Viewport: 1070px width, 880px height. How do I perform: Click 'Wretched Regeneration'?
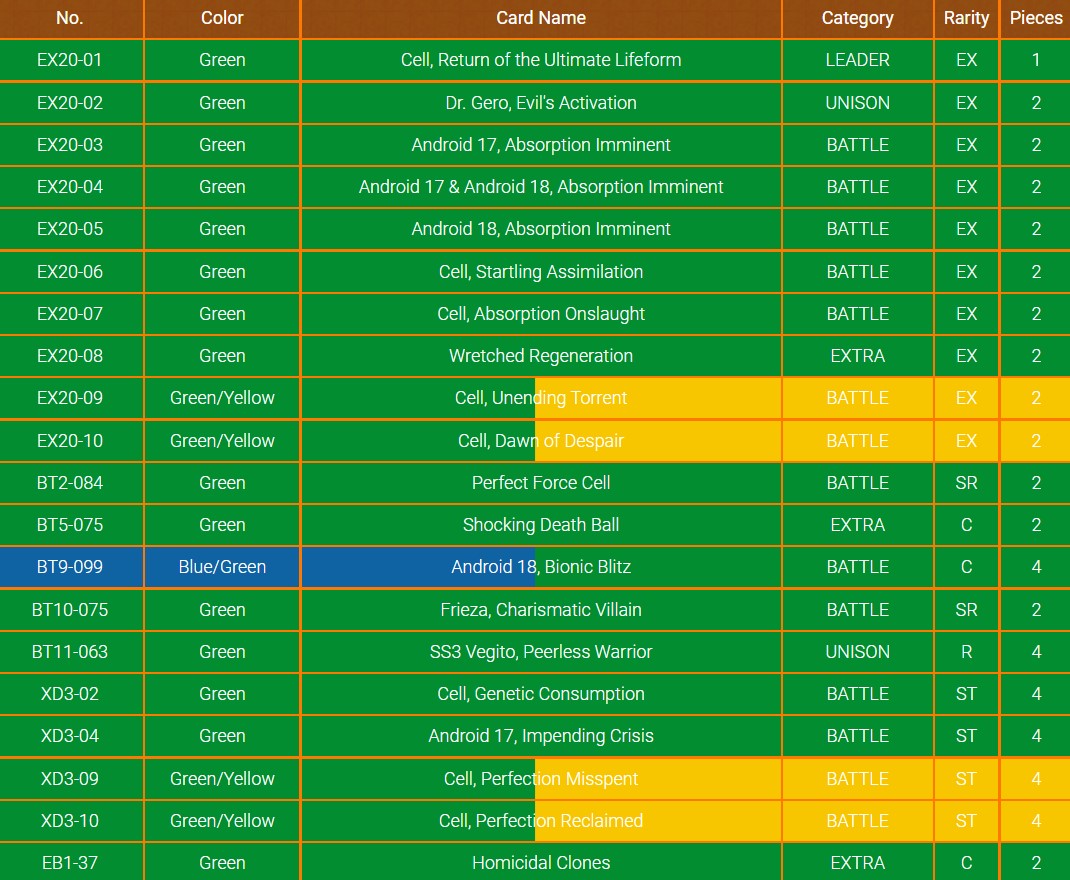pyautogui.click(x=540, y=356)
